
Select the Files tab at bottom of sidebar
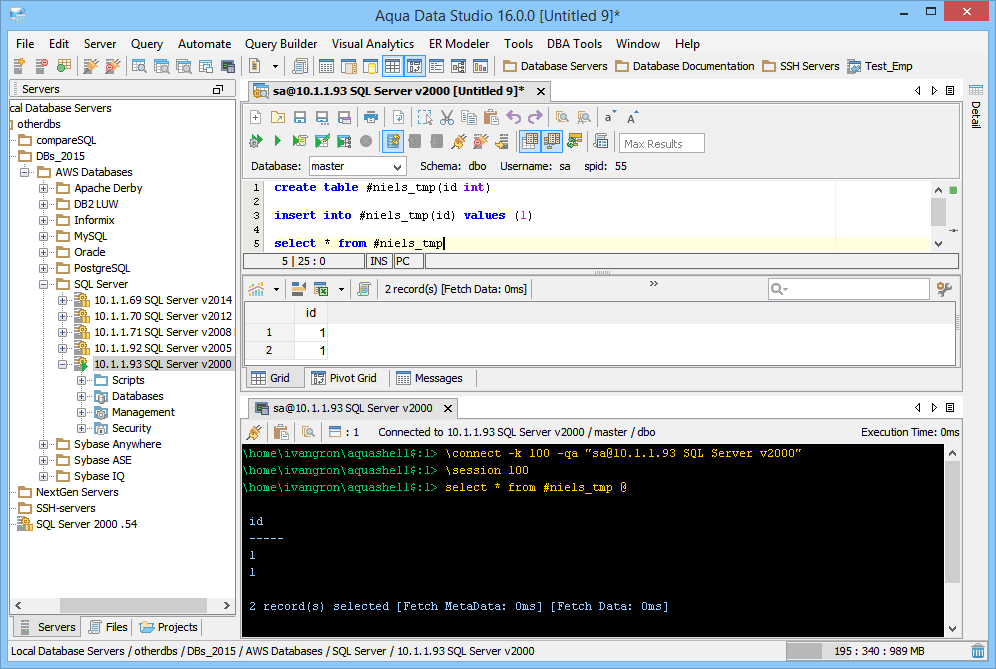(108, 627)
